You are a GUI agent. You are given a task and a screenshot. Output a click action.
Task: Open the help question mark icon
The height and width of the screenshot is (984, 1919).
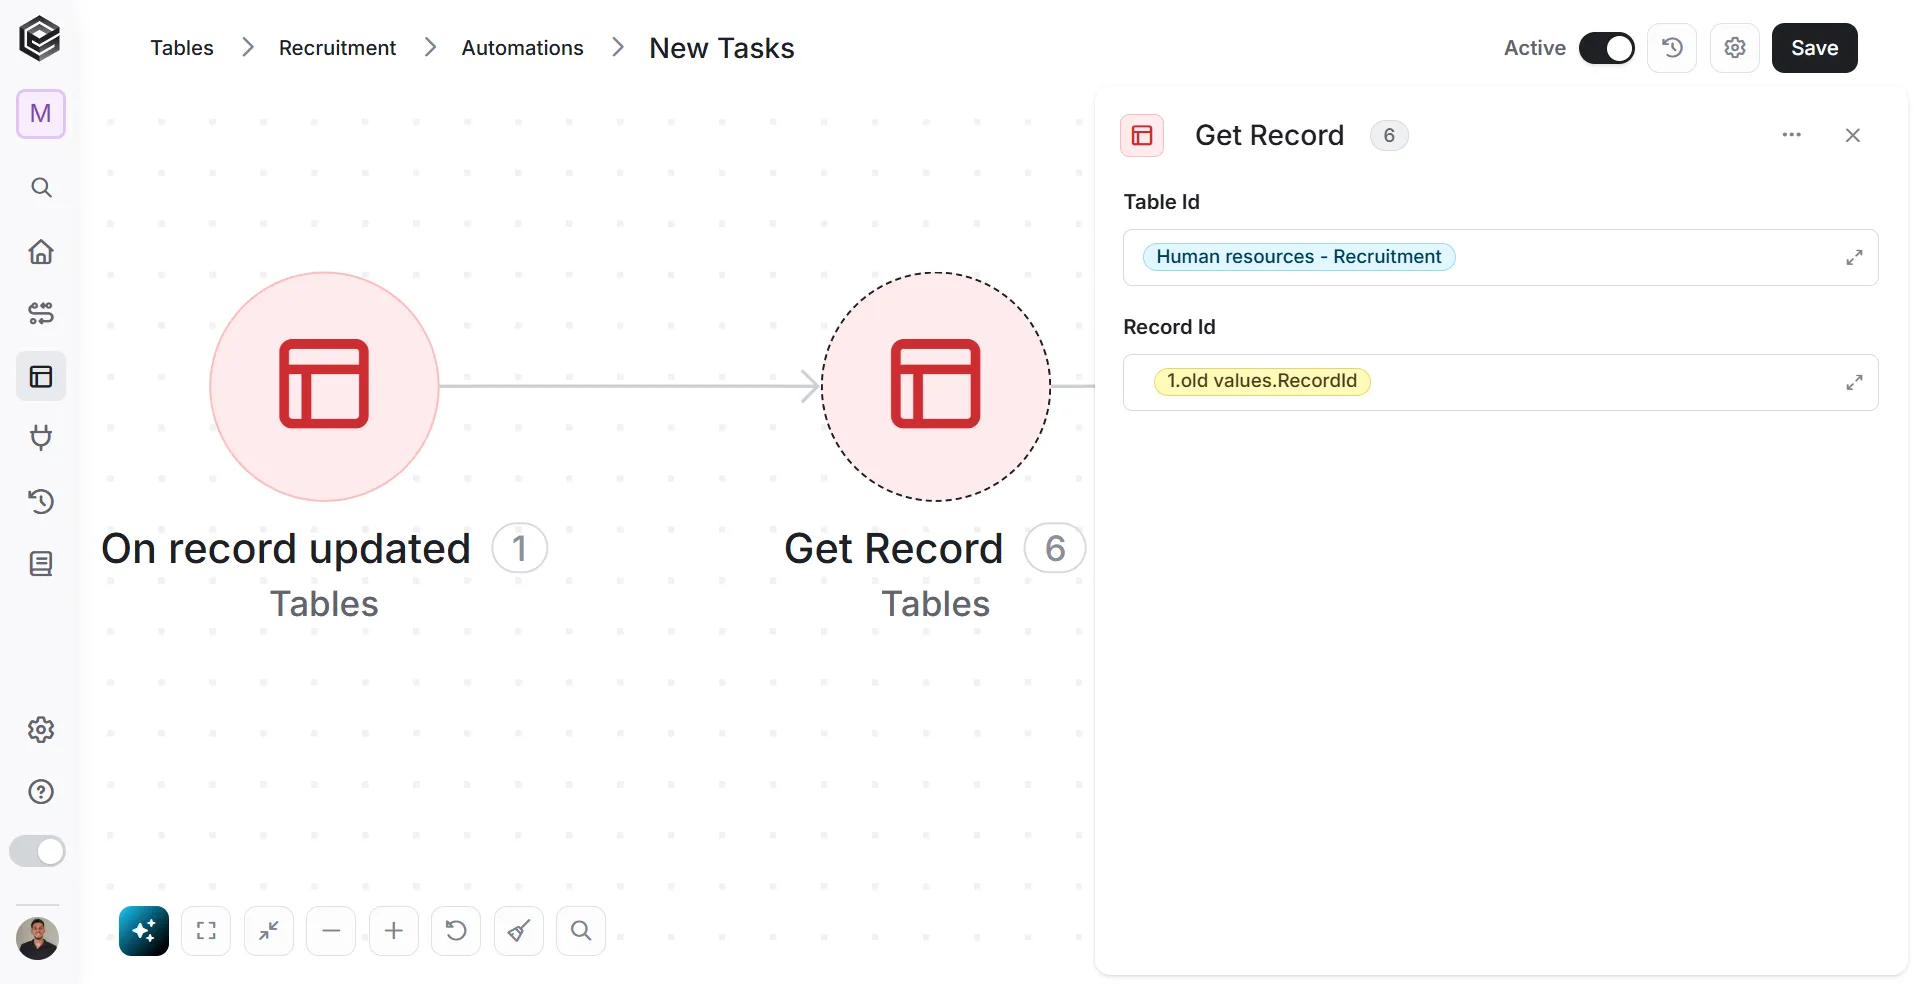pyautogui.click(x=41, y=792)
